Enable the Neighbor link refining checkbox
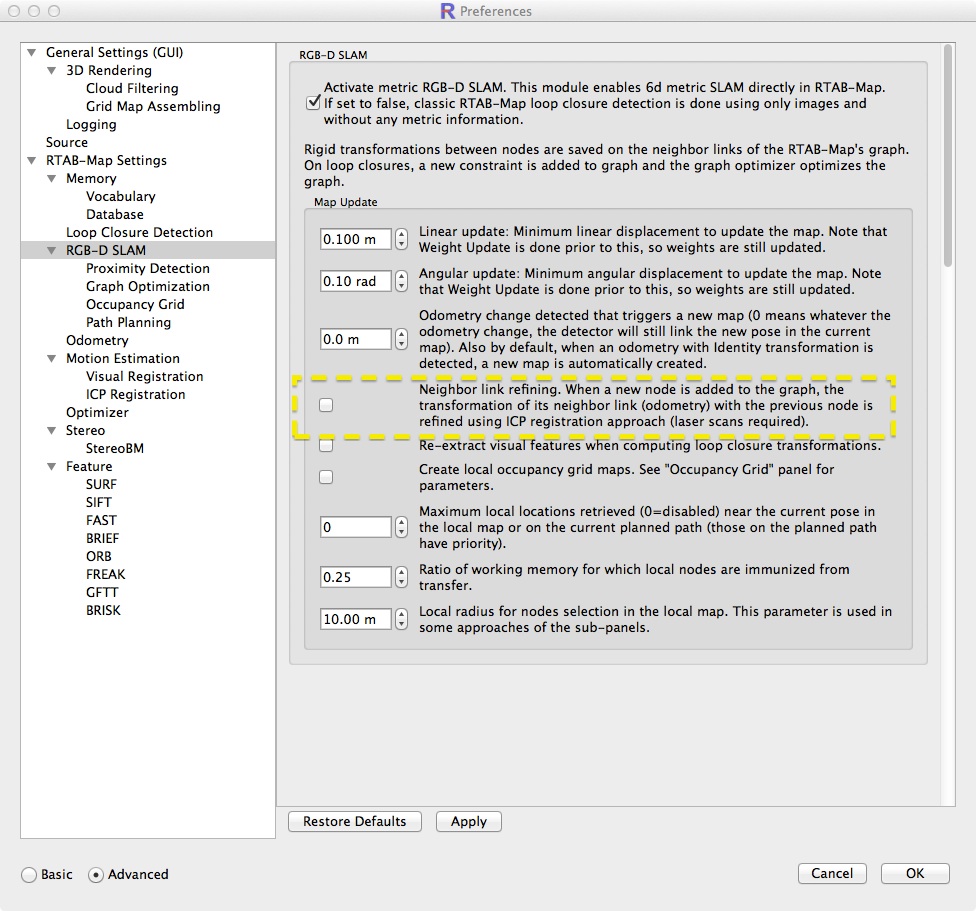Image resolution: width=976 pixels, height=911 pixels. tap(326, 405)
